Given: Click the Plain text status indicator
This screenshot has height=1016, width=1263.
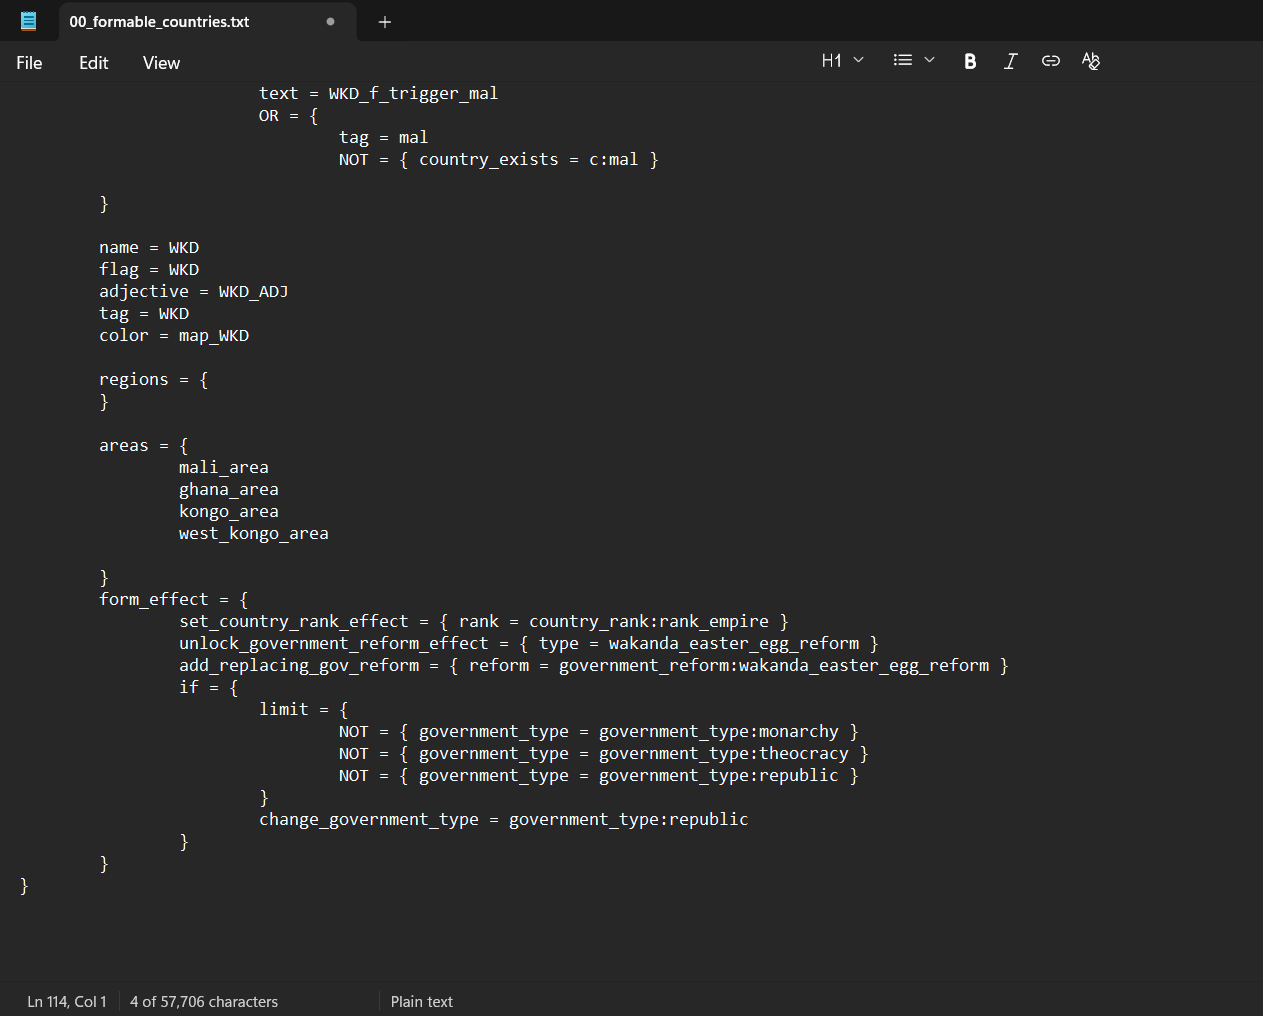Looking at the screenshot, I should pos(421,1001).
